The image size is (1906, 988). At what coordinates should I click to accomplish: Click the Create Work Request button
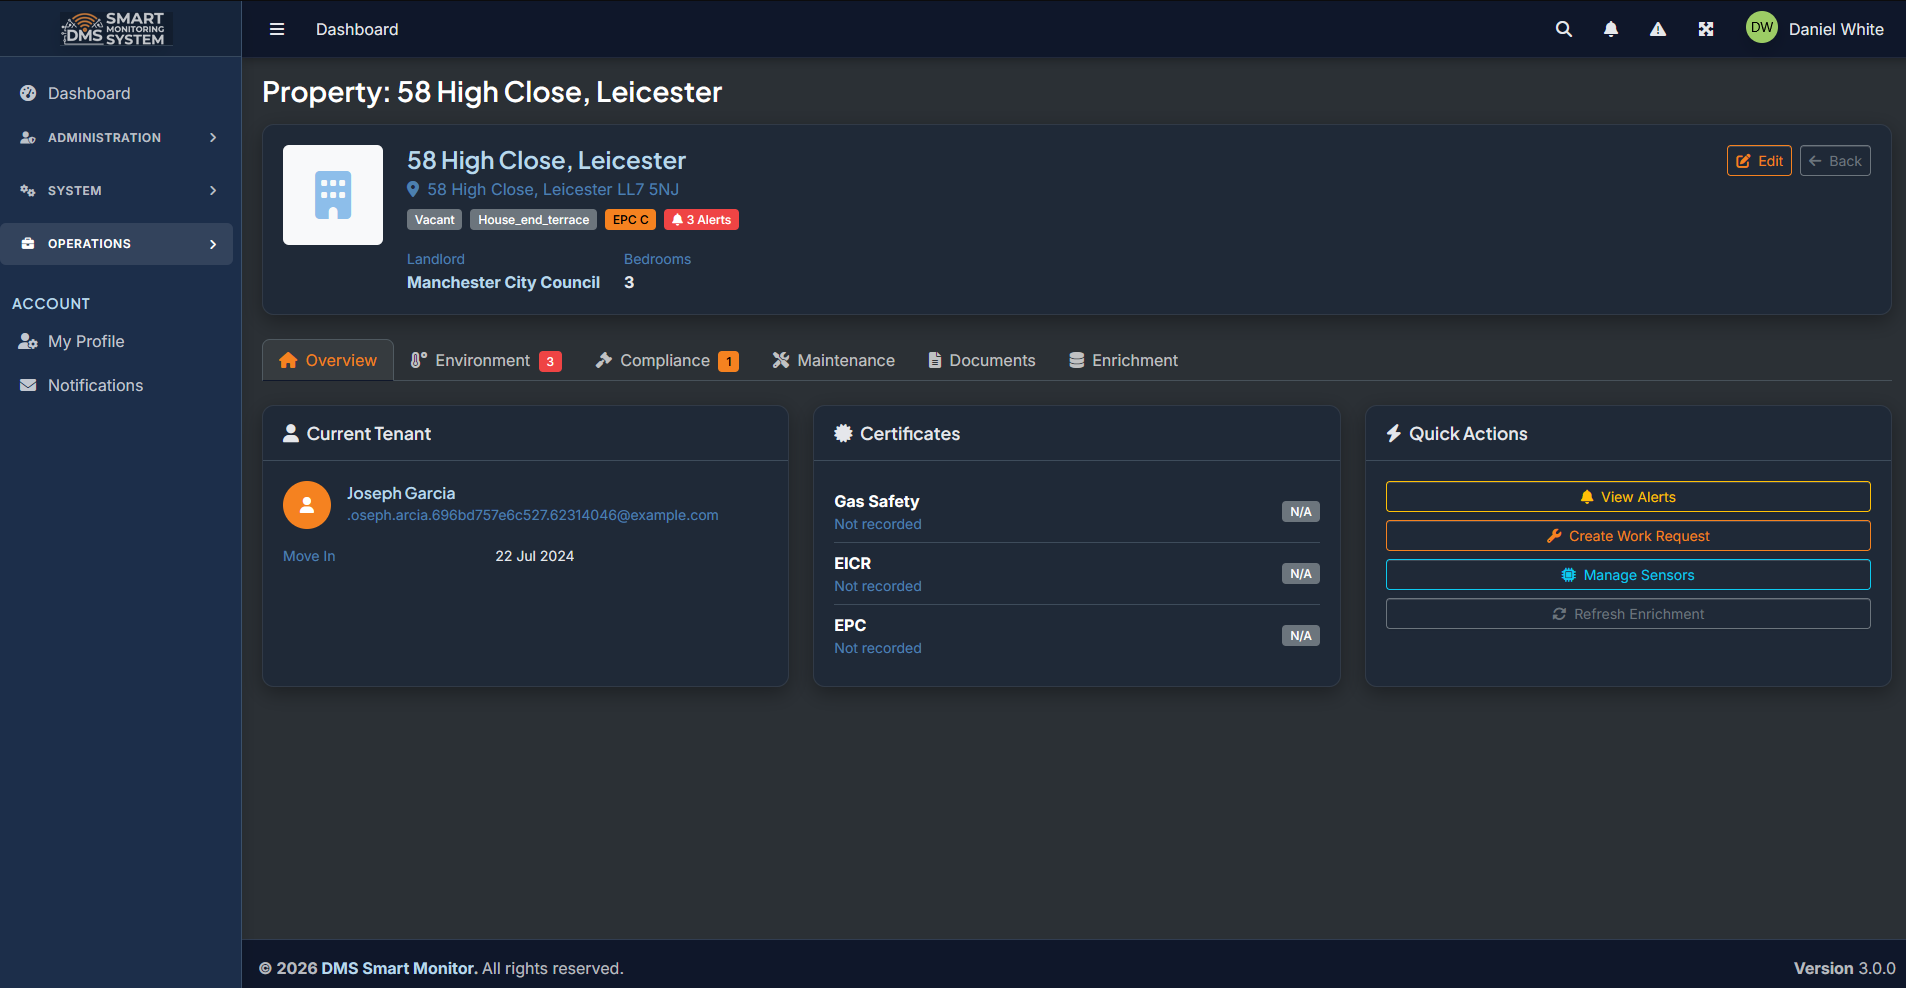(x=1627, y=536)
